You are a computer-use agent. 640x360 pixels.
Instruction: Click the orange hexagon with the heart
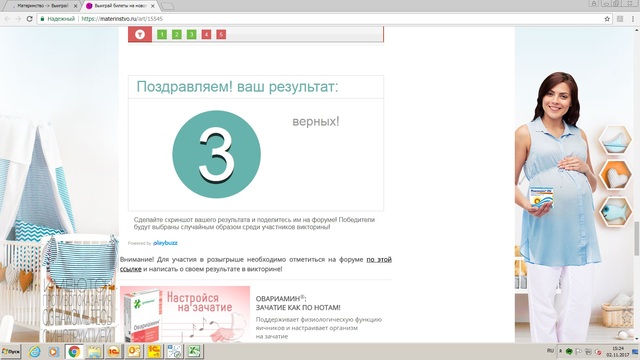click(x=615, y=176)
